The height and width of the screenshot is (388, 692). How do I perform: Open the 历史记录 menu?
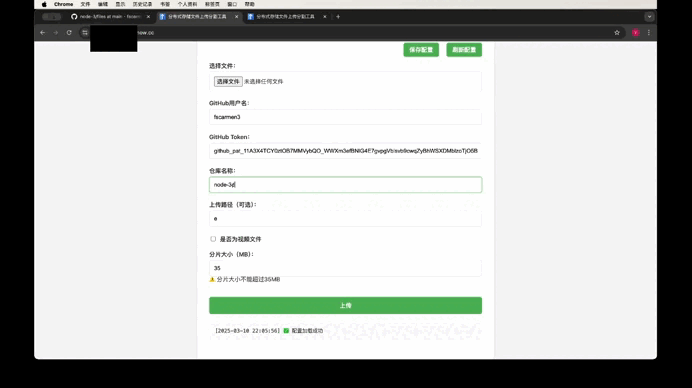(142, 4)
